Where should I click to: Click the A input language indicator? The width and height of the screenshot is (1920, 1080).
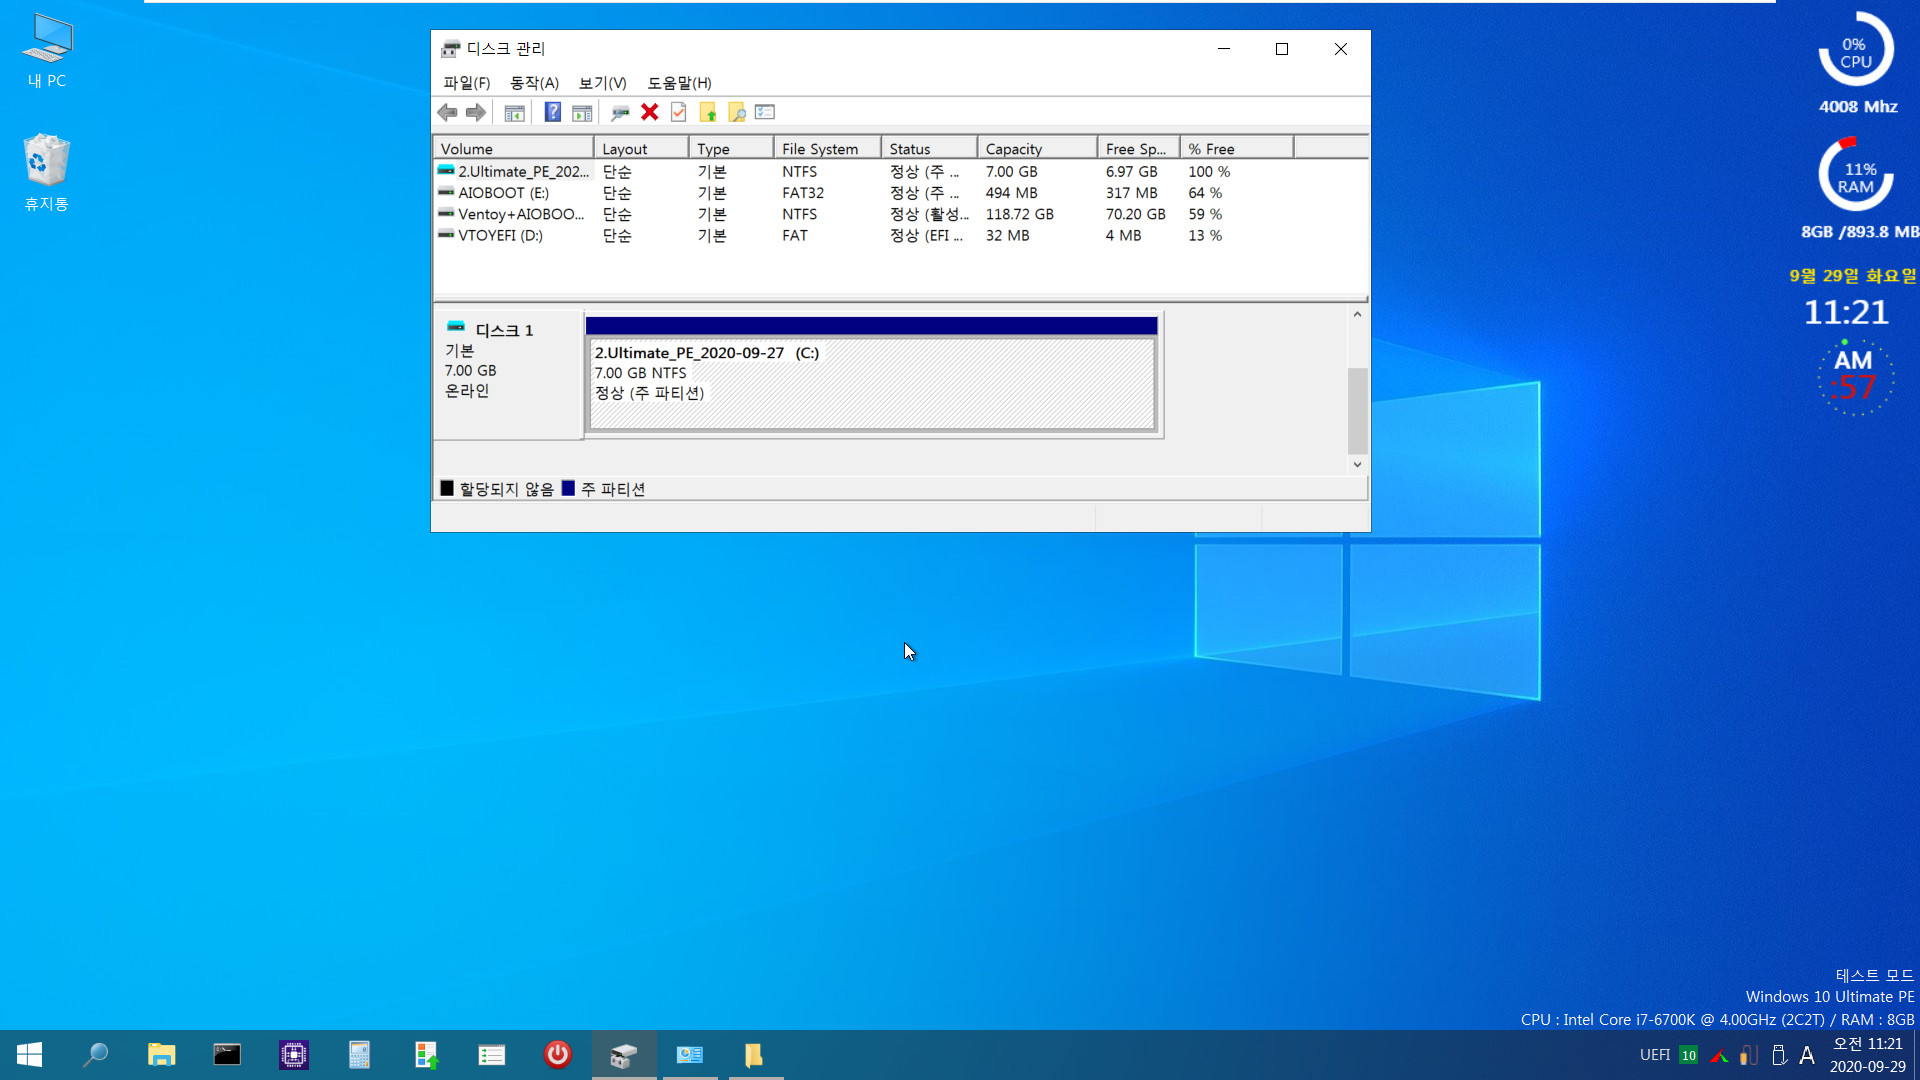coord(1807,1055)
